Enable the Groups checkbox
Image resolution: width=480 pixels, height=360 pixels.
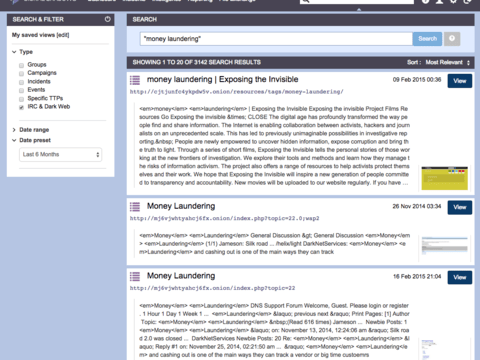click(21, 65)
